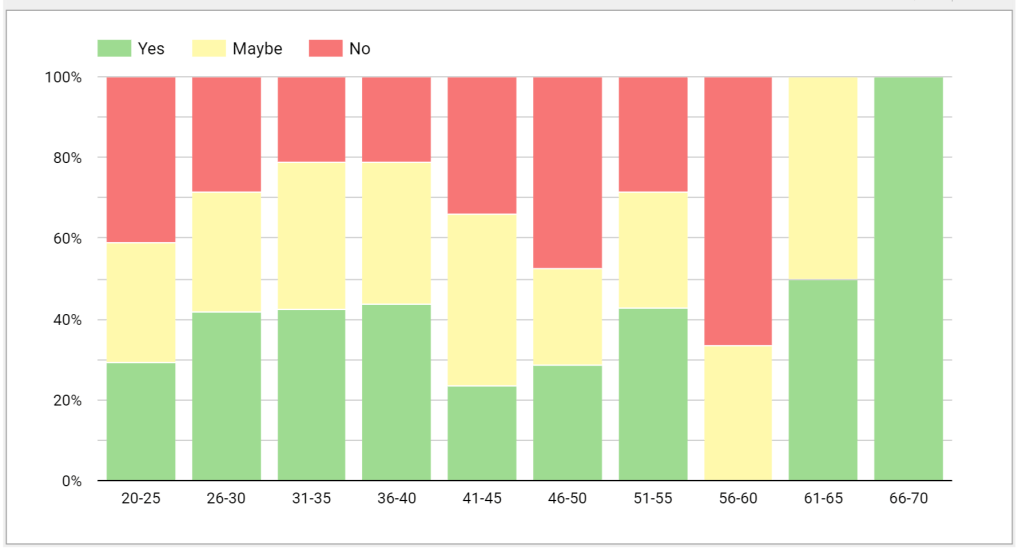Click the 46-50 x-axis label

coord(567,498)
